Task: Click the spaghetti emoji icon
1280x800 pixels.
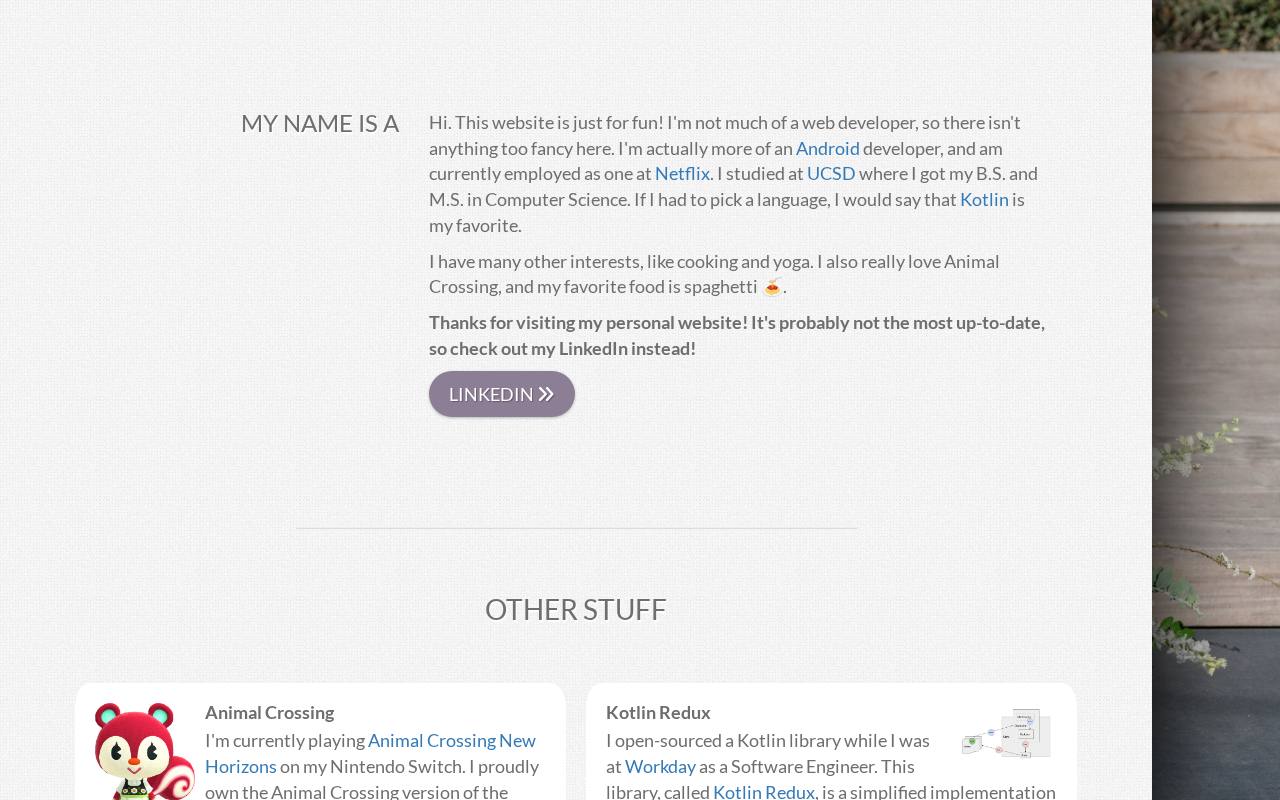Action: pos(772,288)
